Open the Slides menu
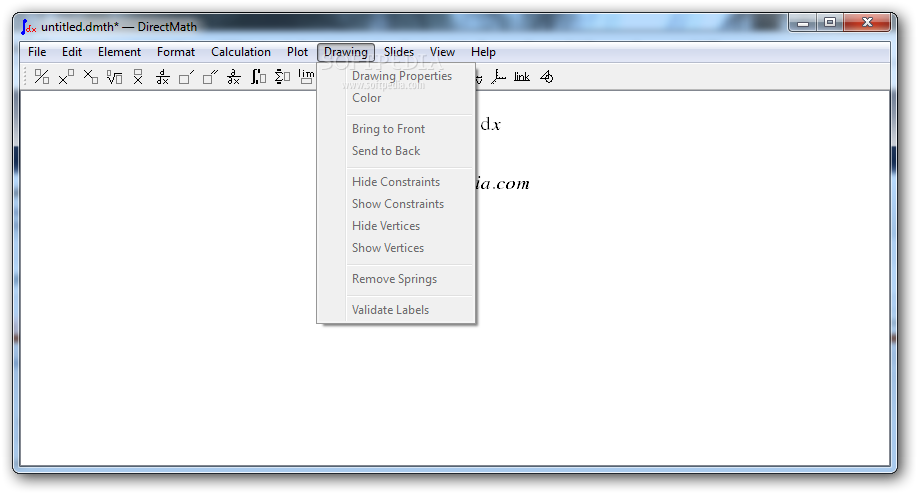The width and height of the screenshot is (918, 494). pos(399,52)
